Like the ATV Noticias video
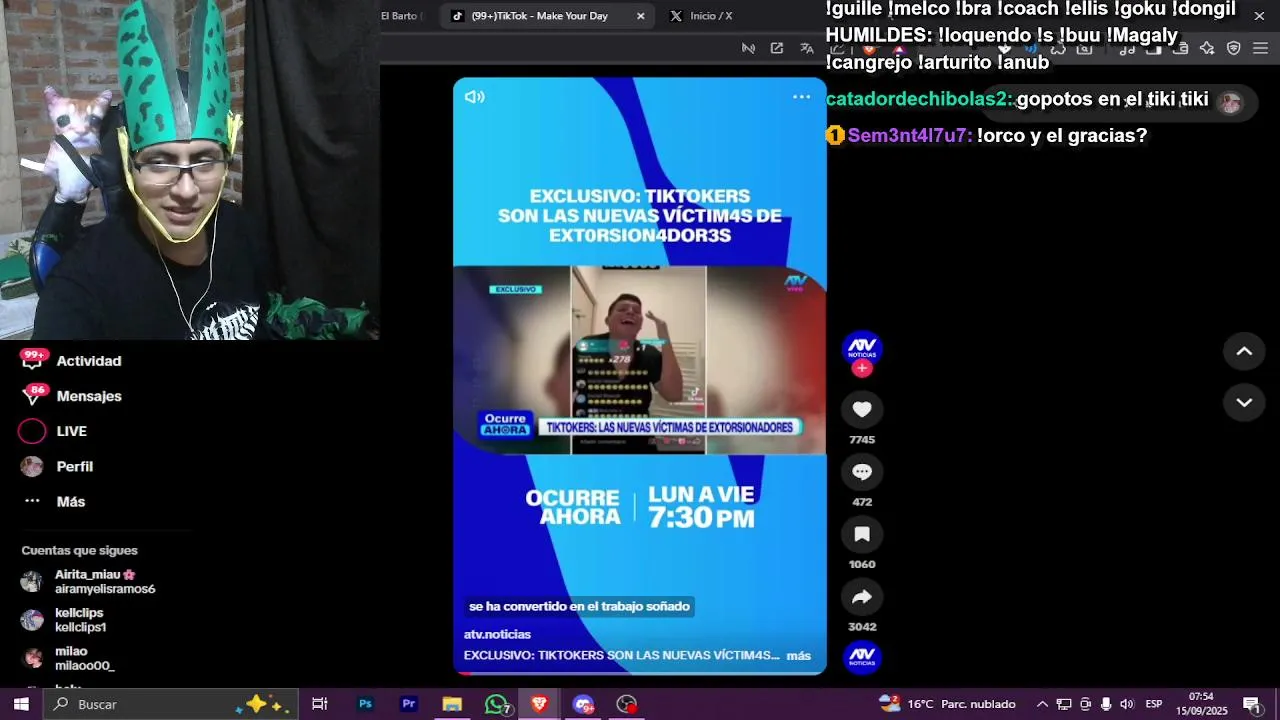Viewport: 1280px width, 720px height. click(862, 409)
